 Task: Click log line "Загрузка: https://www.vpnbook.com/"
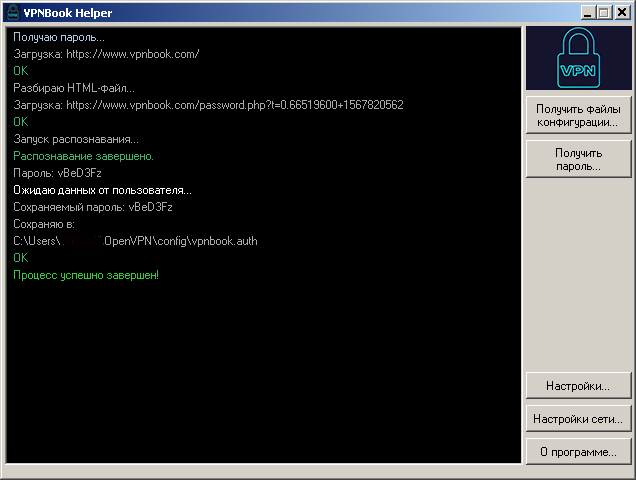pos(106,54)
